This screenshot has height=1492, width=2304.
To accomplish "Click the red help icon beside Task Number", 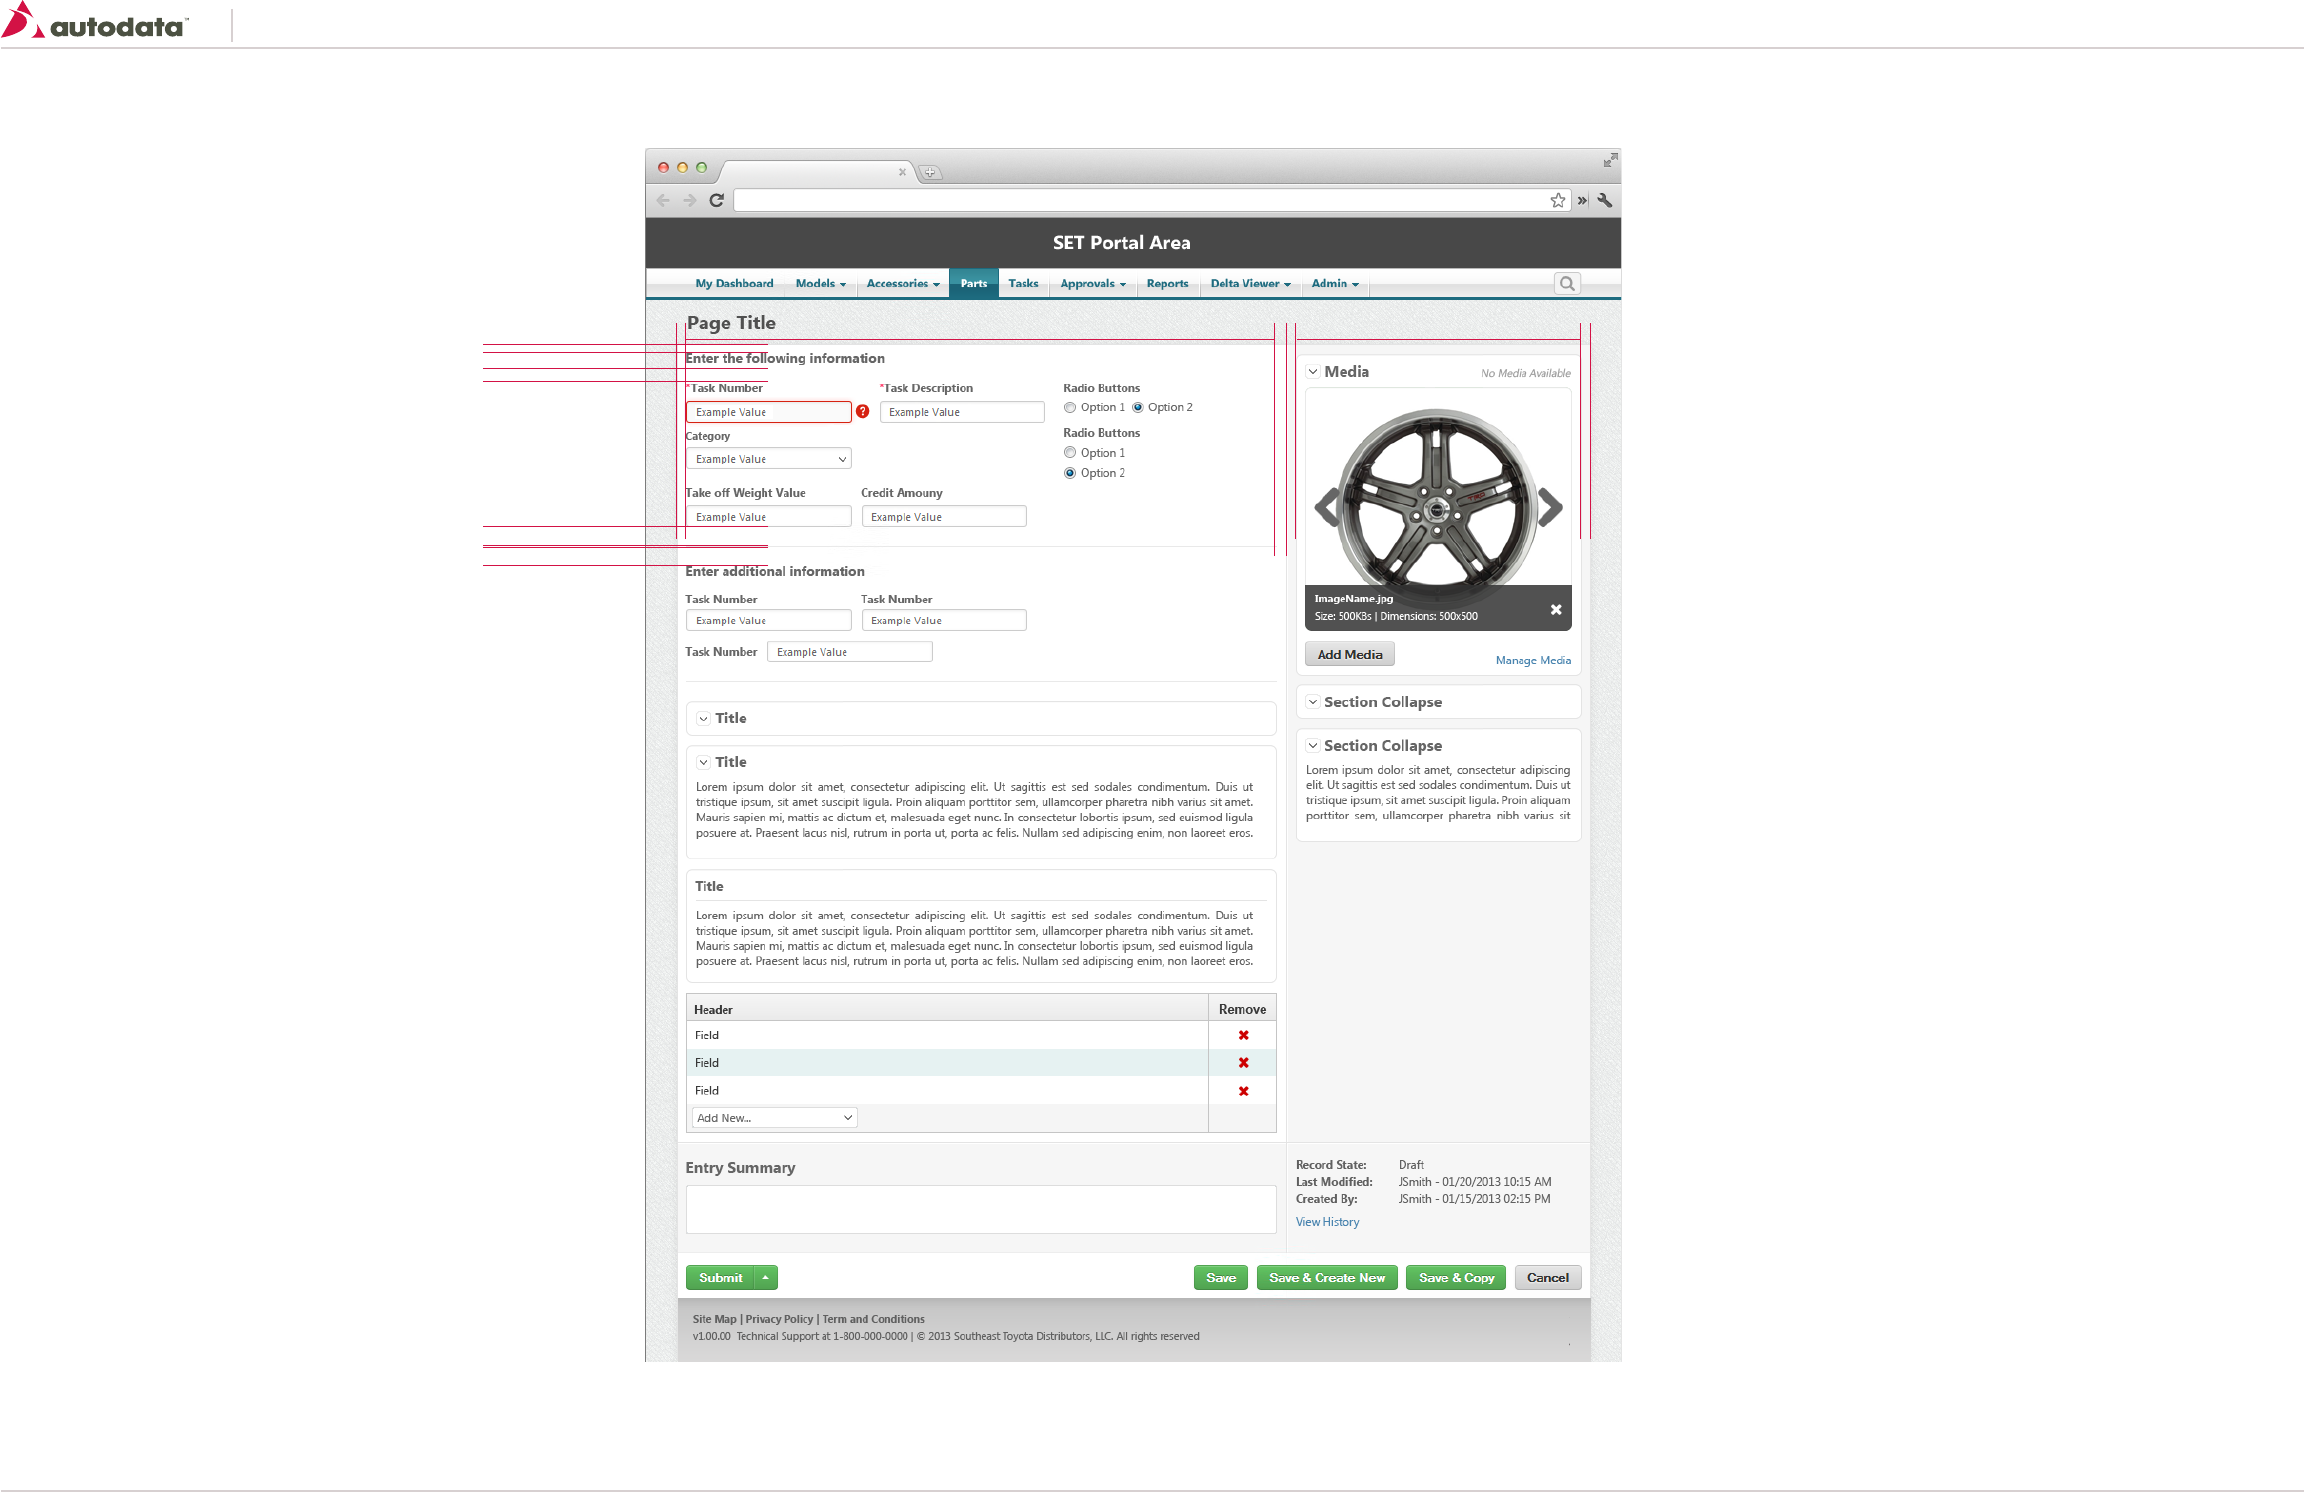I will click(x=862, y=411).
